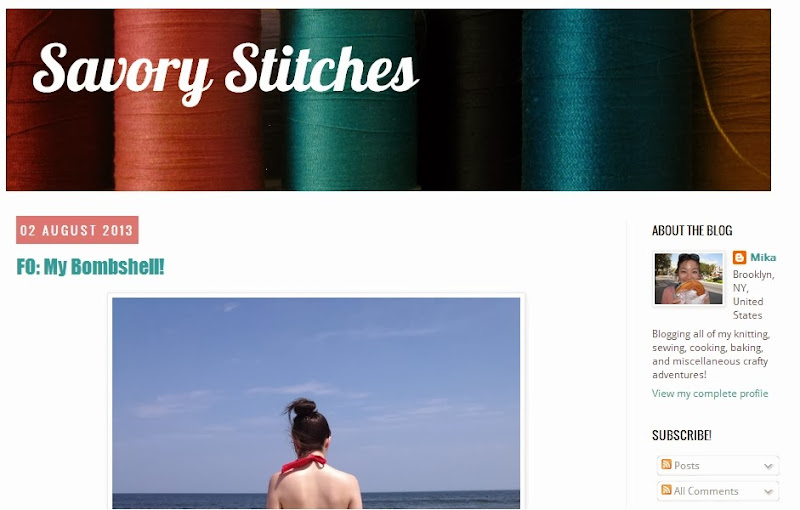Click the 02 August 2013 date badge
800x510 pixels.
[x=77, y=230]
